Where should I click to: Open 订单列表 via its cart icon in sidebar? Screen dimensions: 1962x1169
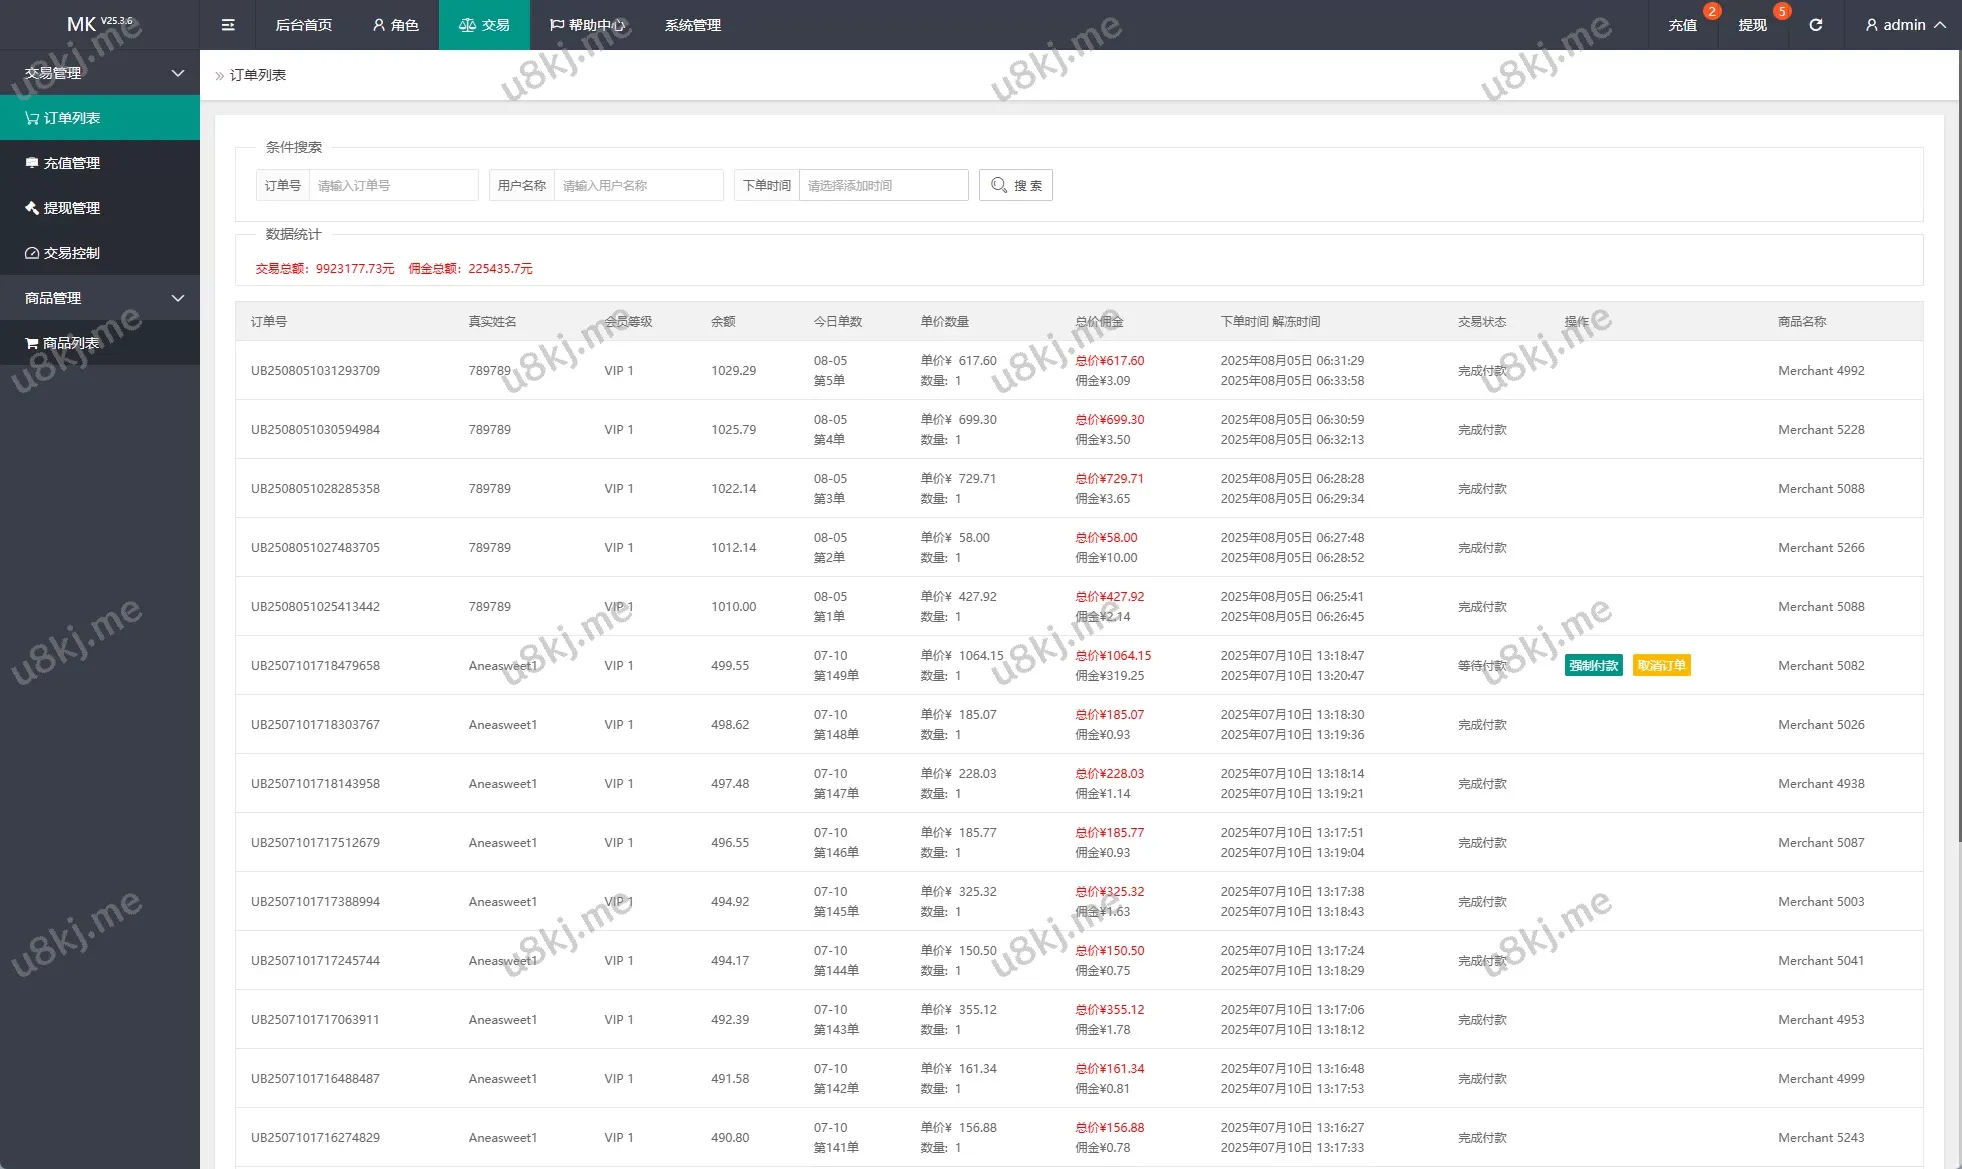tap(32, 118)
